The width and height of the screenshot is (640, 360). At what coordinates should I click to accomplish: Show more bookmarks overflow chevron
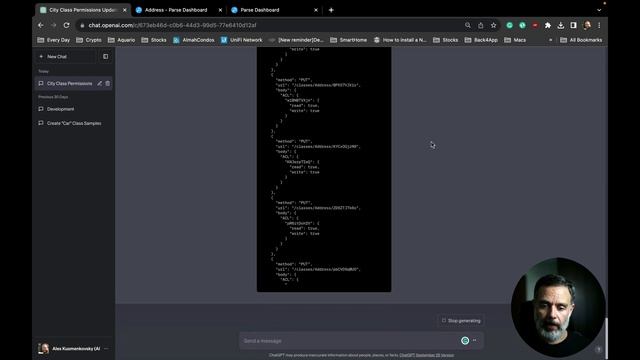pyautogui.click(x=551, y=40)
